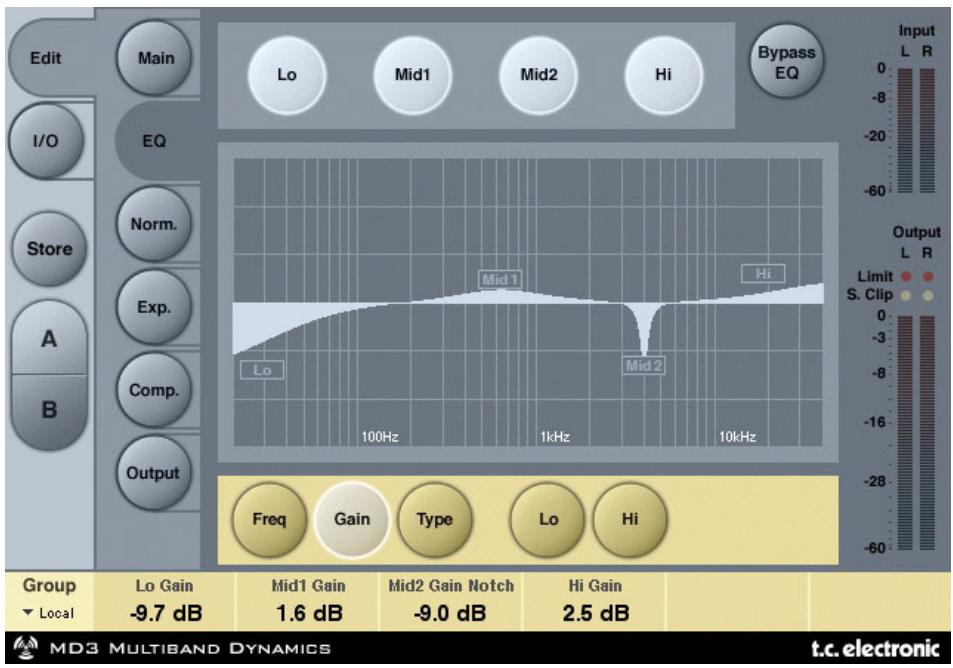Select the Edit tab
The height and width of the screenshot is (668, 953).
50,58
